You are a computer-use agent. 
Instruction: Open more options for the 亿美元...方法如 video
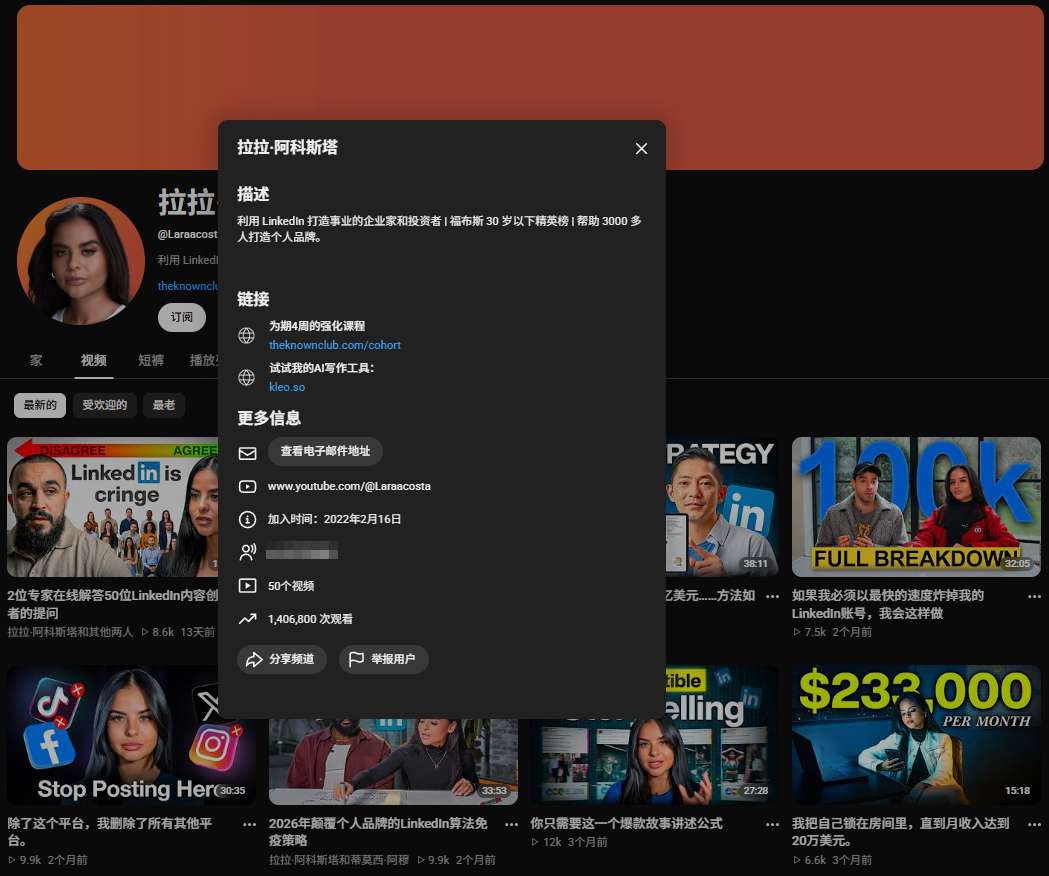point(773,596)
